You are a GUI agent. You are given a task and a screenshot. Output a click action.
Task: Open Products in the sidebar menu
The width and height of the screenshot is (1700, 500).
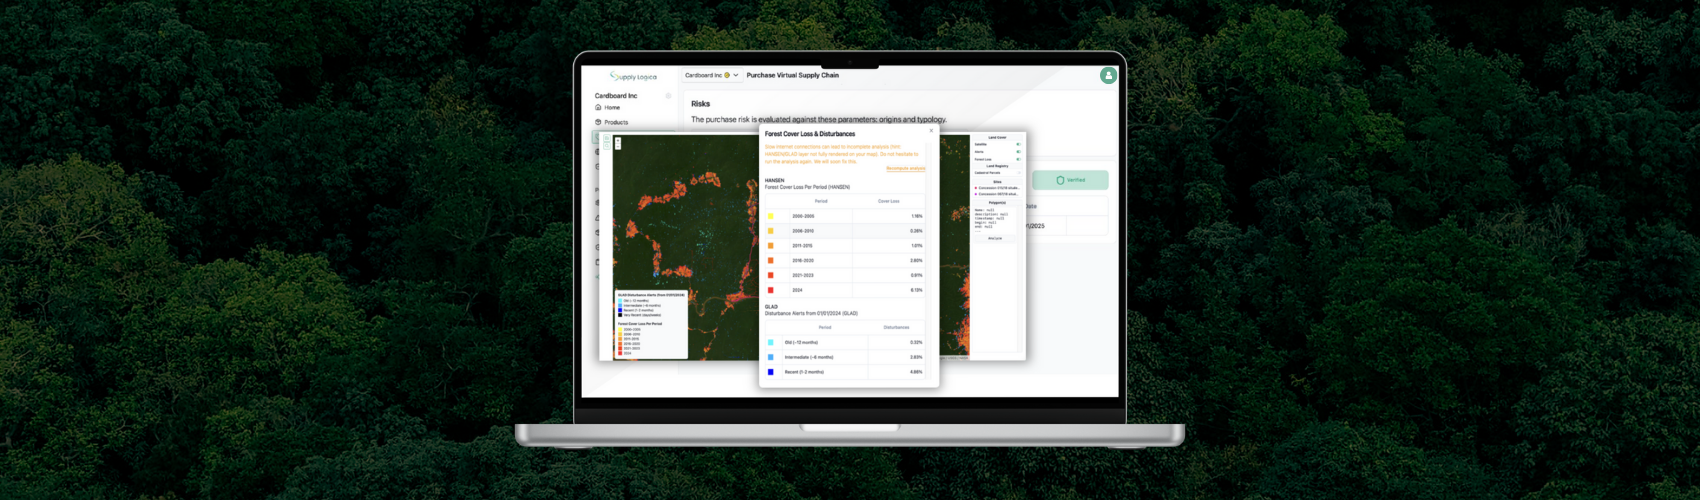[616, 122]
